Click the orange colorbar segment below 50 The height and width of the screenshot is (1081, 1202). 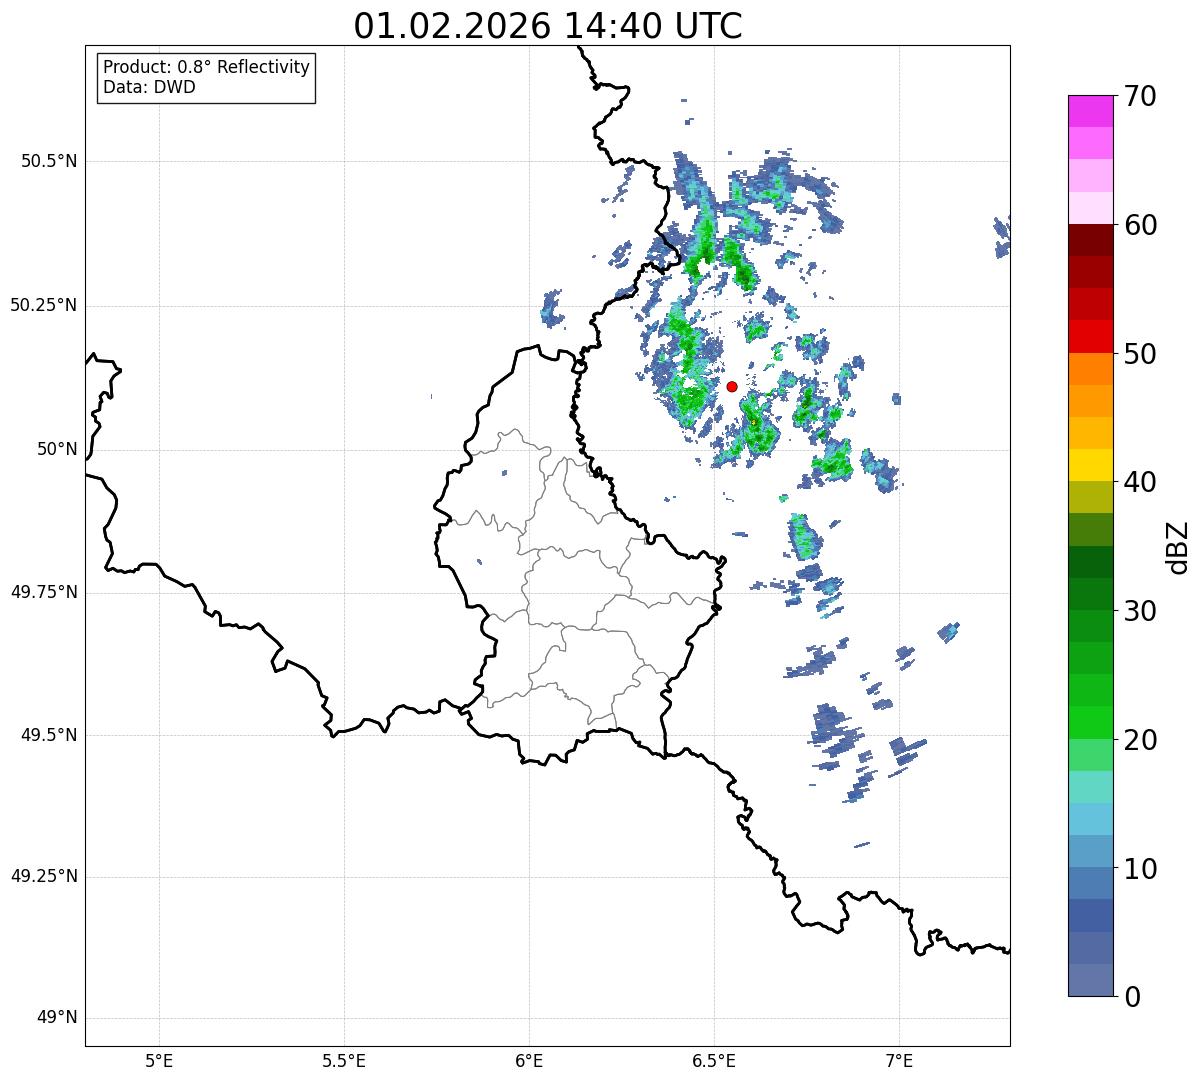coord(1091,369)
